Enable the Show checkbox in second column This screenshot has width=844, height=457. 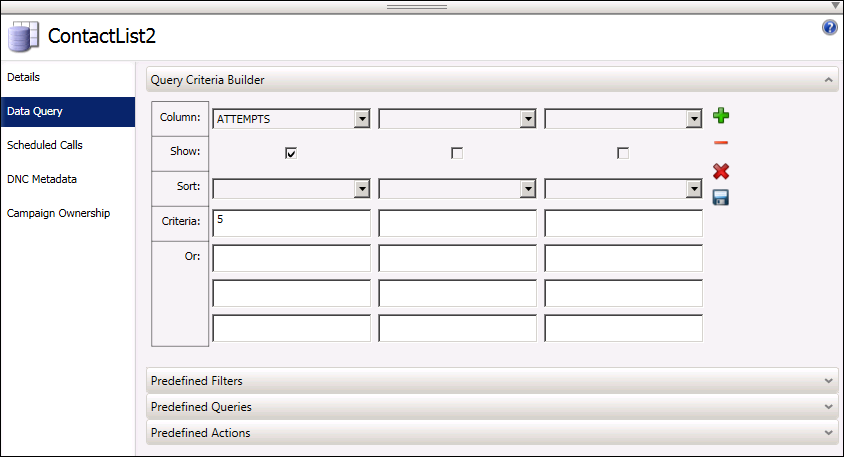click(x=457, y=153)
